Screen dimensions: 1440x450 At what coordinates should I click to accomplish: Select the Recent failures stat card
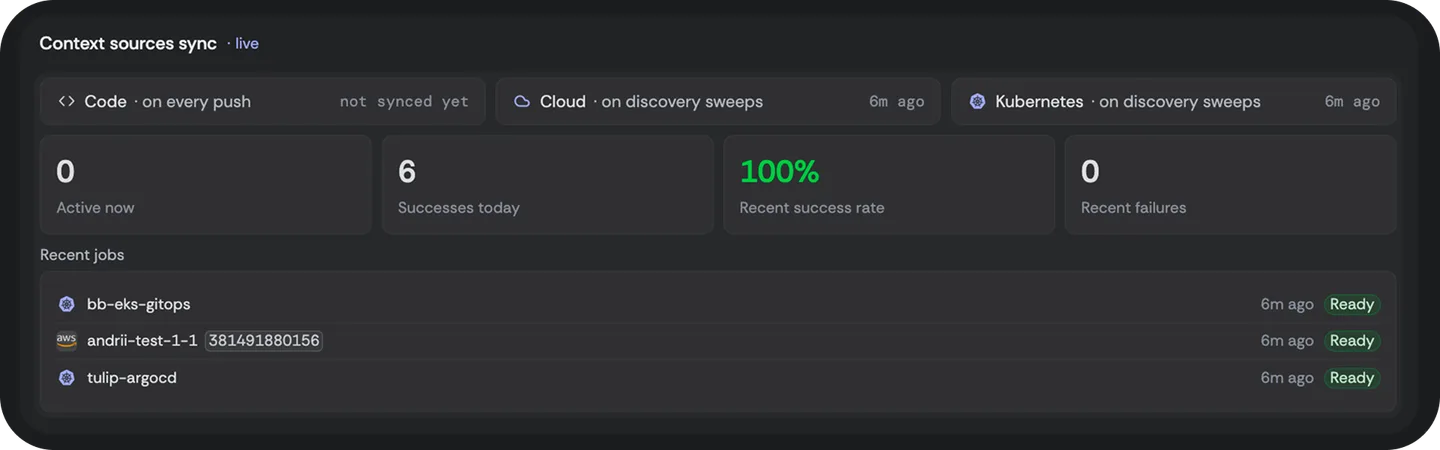pos(1230,185)
